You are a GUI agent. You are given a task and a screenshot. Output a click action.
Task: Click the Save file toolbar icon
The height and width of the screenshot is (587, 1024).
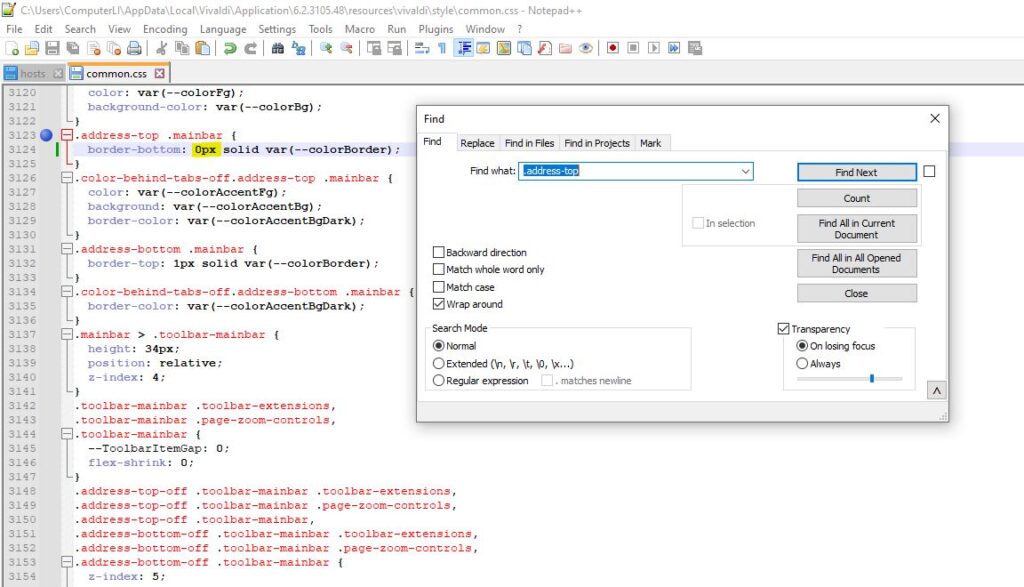point(52,48)
